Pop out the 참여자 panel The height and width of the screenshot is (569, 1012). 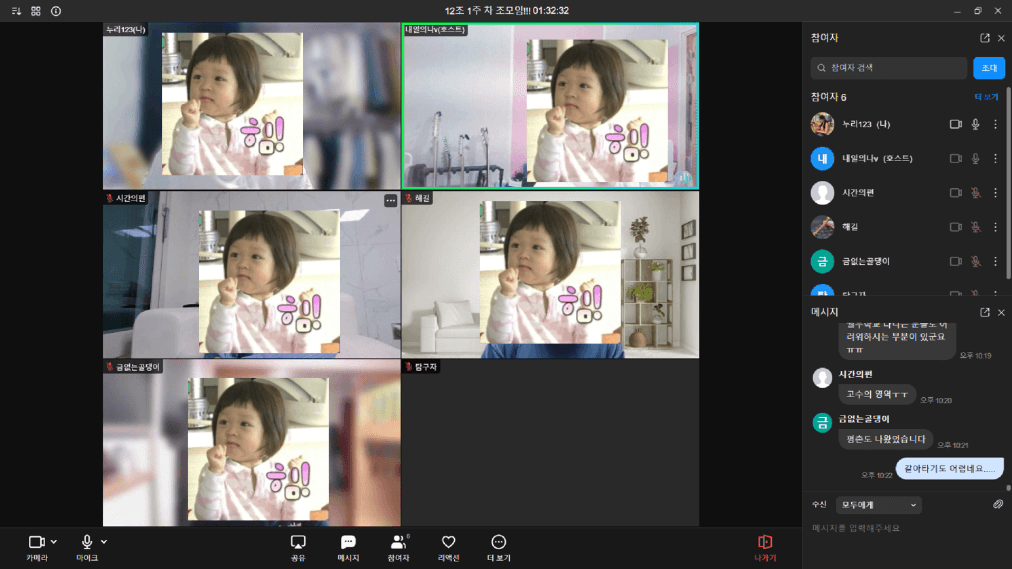[x=984, y=38]
